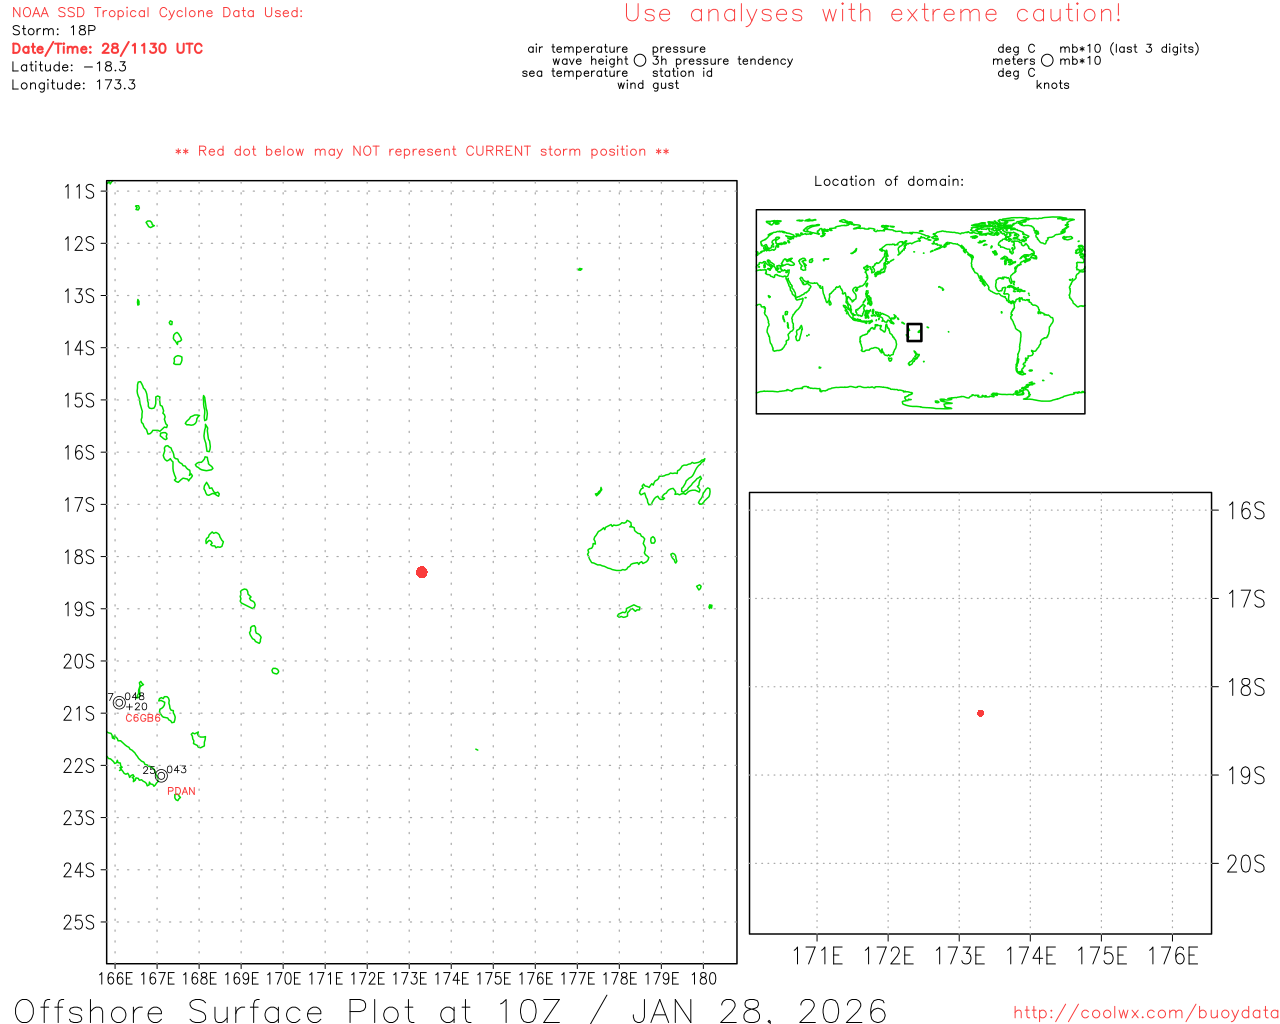Click the circle in the right mb*10 legend
This screenshot has height=1024, width=1280.
1047,61
